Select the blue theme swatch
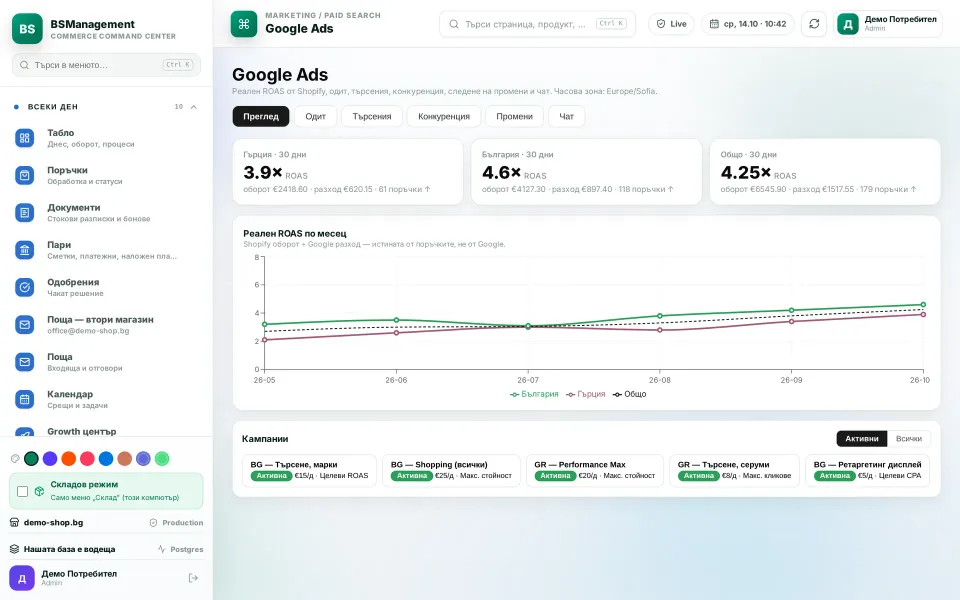 click(x=106, y=459)
